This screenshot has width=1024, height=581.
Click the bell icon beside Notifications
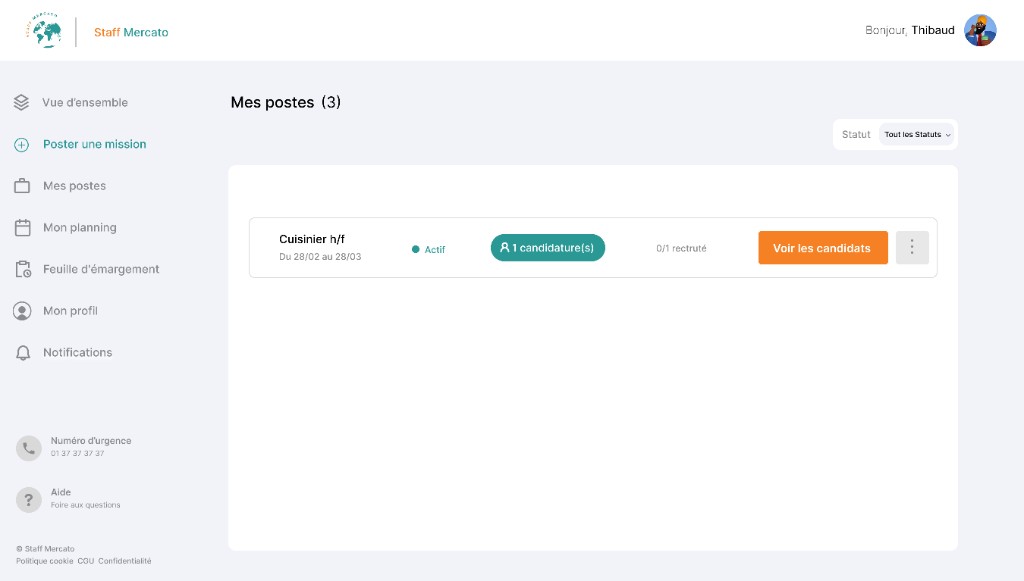point(23,353)
